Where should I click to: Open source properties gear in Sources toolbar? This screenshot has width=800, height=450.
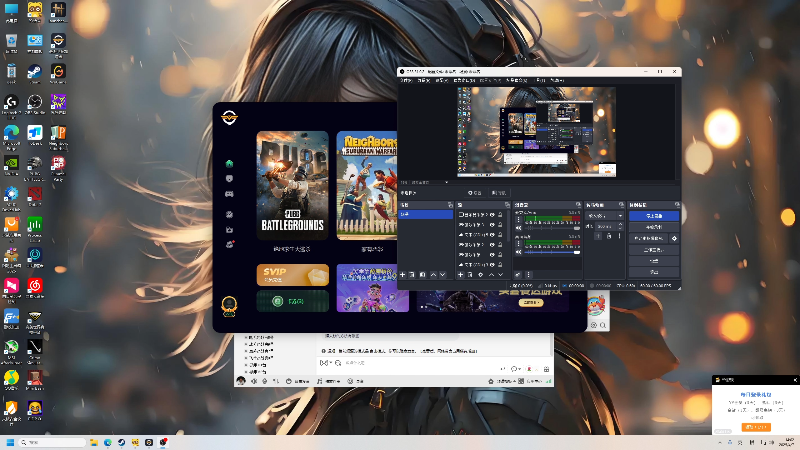click(481, 274)
